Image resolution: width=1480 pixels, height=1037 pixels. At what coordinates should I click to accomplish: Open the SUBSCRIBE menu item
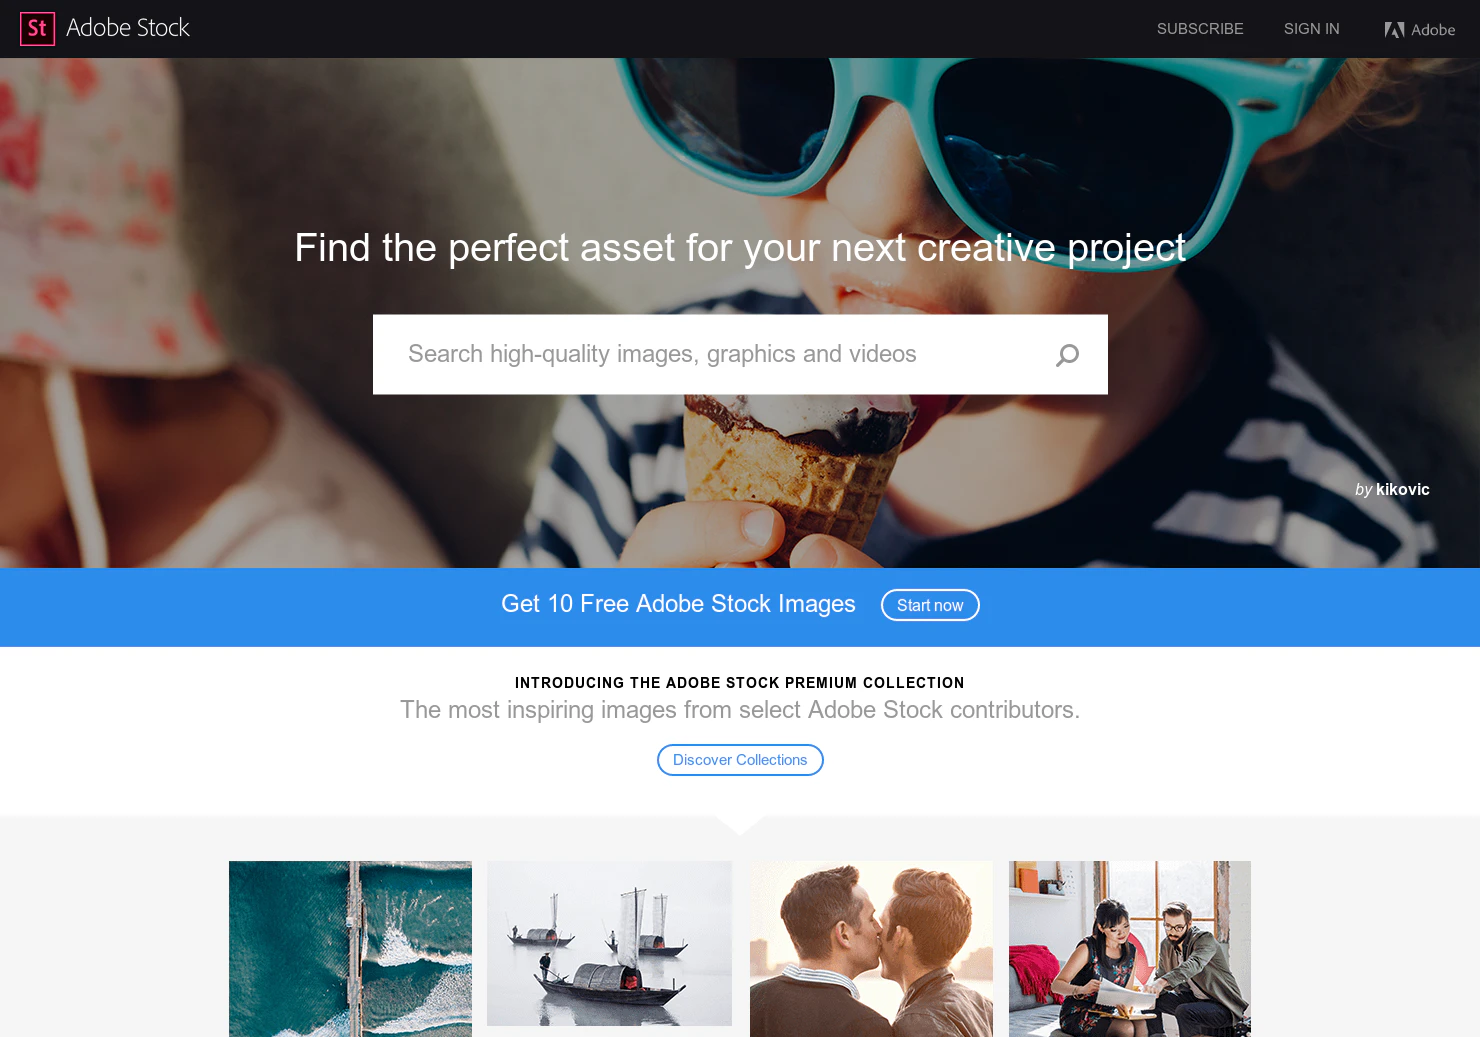point(1200,29)
